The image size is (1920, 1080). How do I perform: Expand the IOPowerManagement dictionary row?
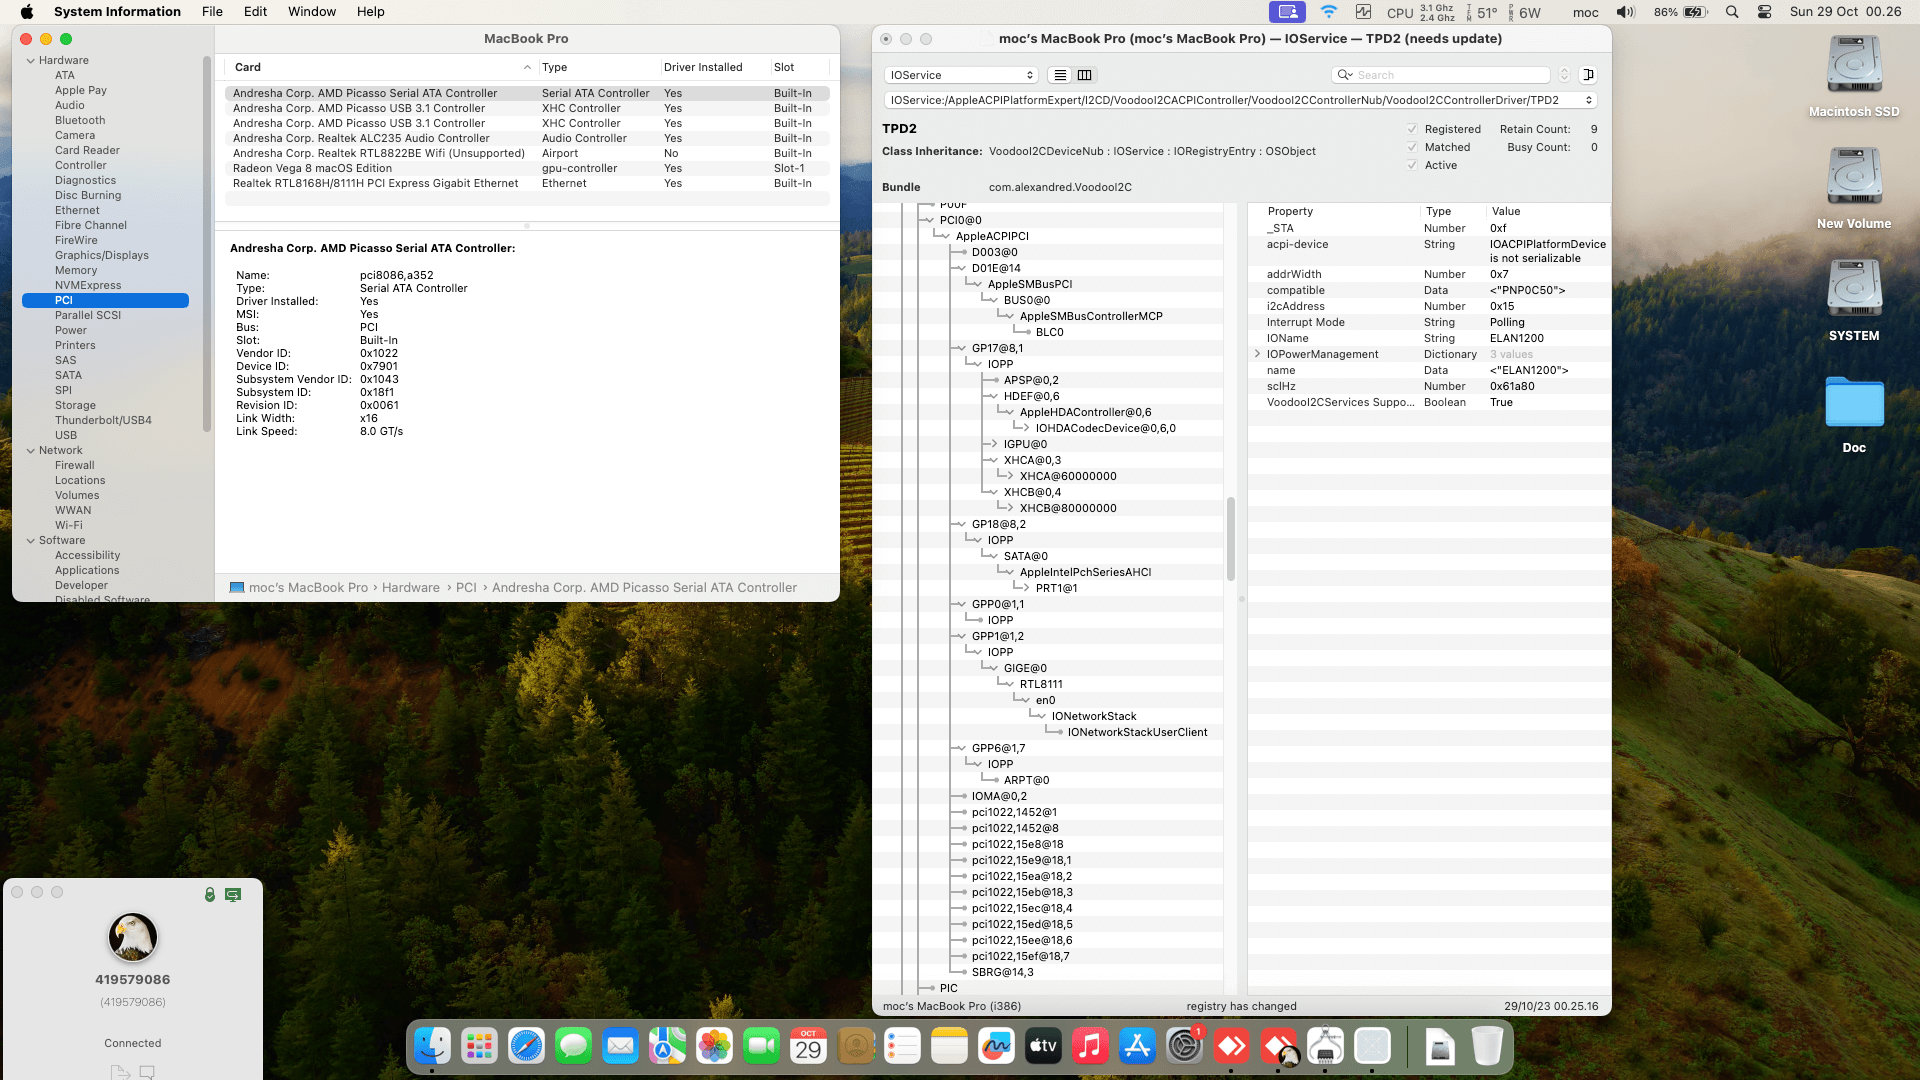point(1257,354)
